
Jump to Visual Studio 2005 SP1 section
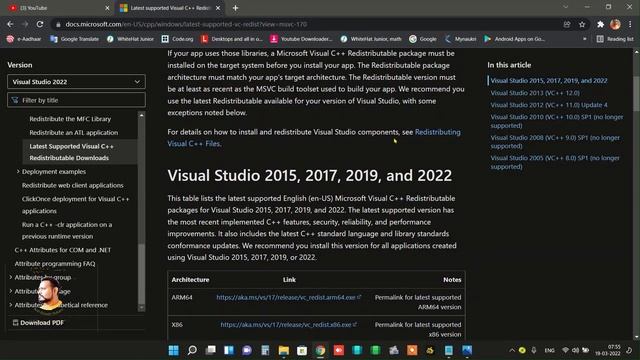(x=555, y=162)
